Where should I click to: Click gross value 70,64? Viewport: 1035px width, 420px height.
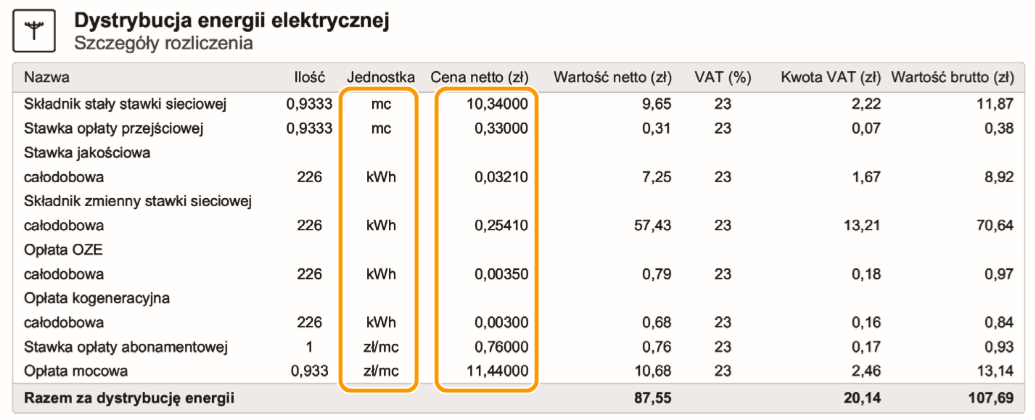pyautogui.click(x=995, y=226)
